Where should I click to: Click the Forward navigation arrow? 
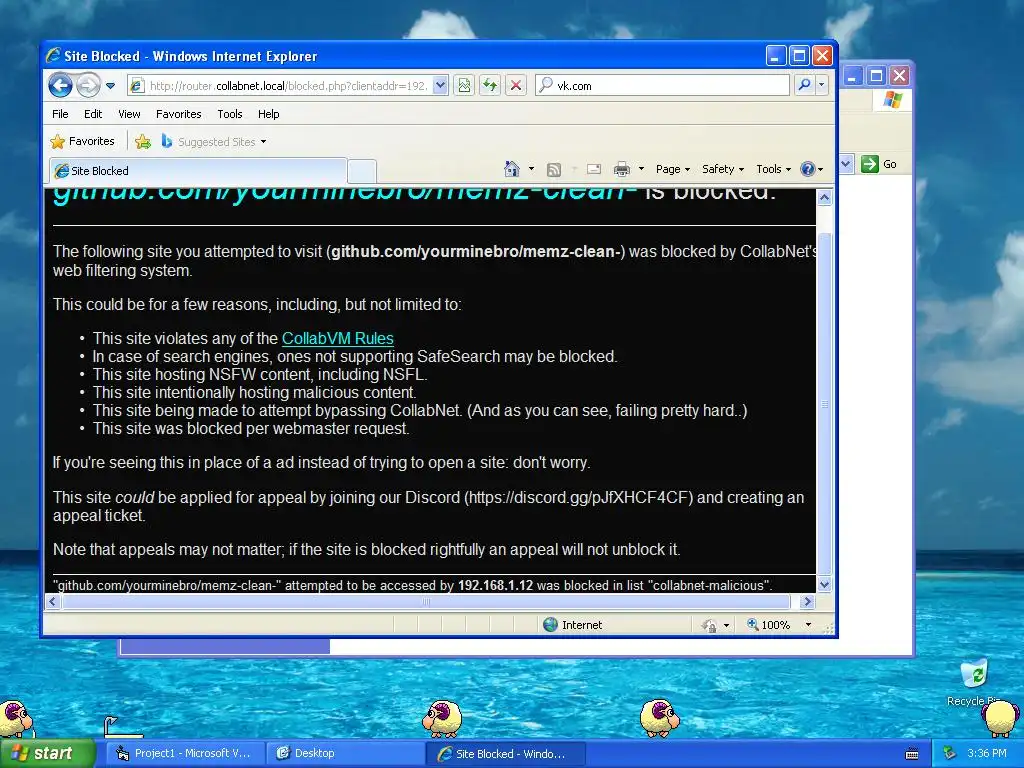(89, 85)
